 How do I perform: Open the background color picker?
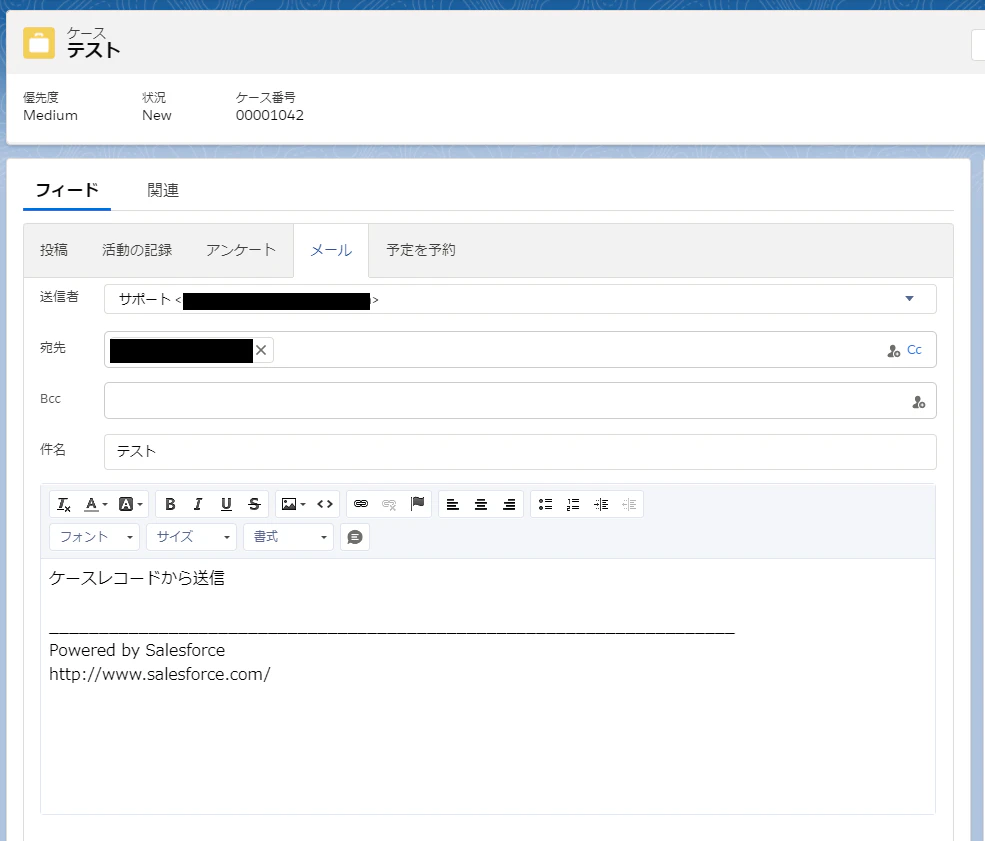tap(131, 504)
